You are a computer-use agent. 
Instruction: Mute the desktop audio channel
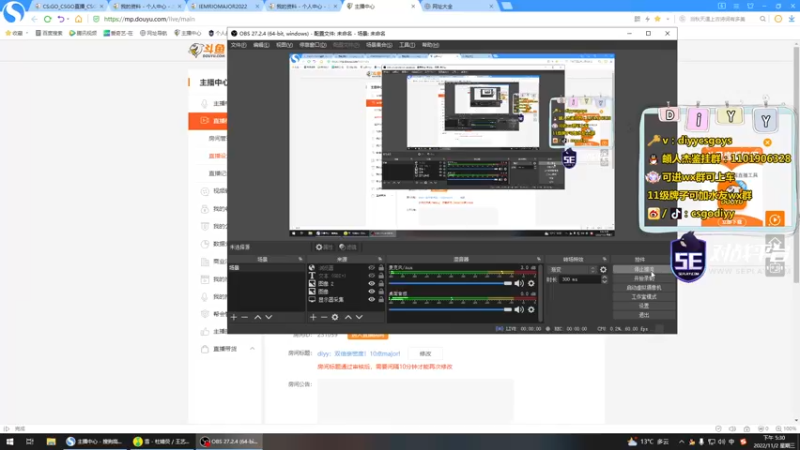(519, 310)
